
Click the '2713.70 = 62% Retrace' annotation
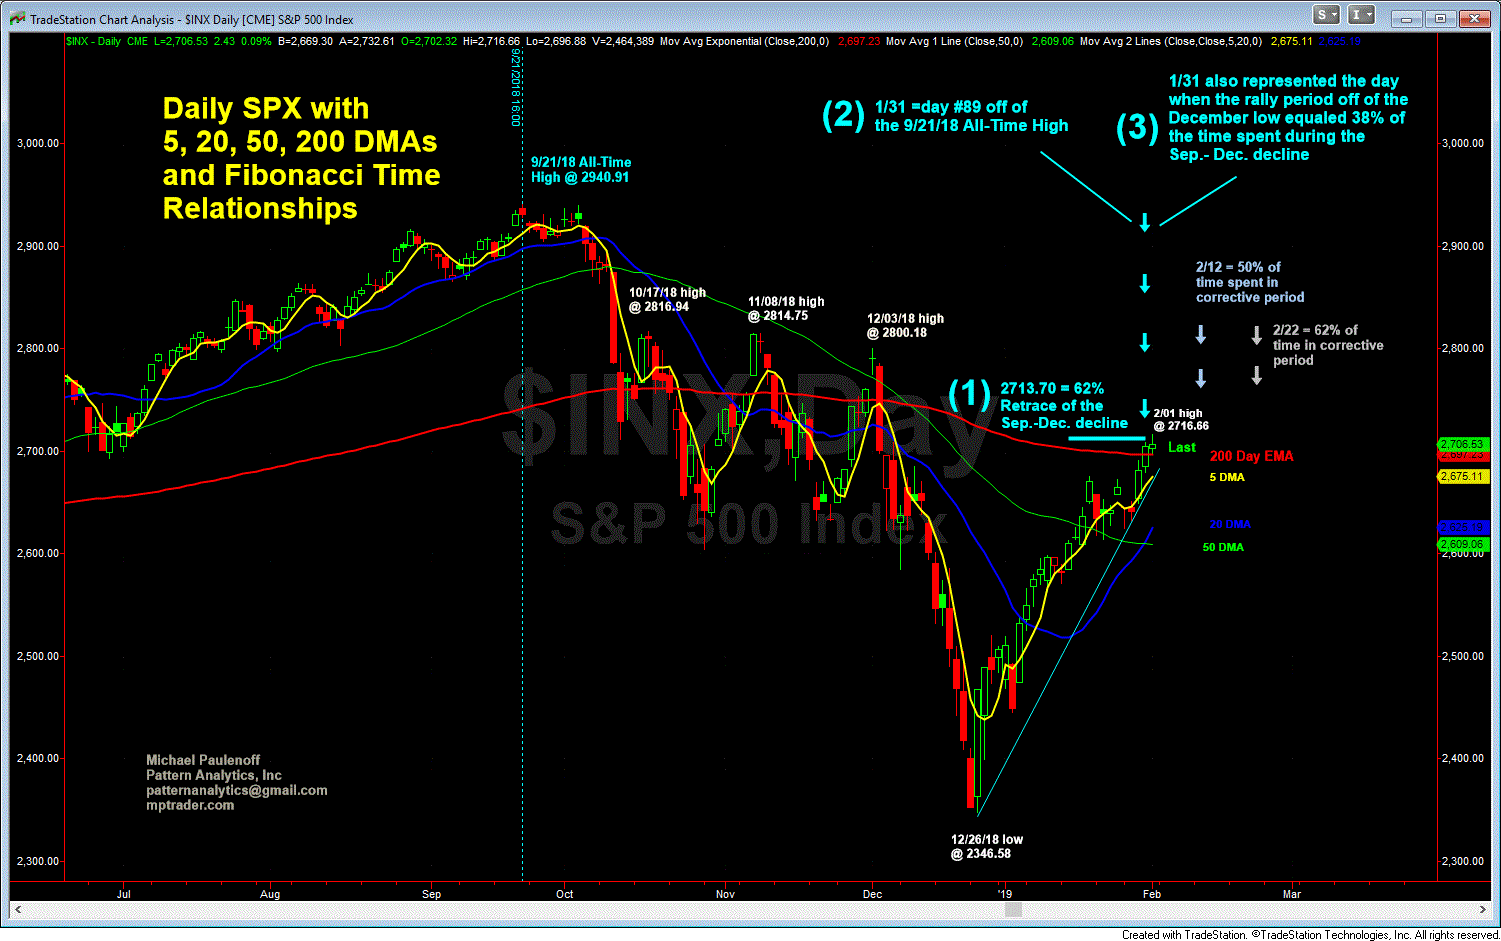click(1064, 405)
